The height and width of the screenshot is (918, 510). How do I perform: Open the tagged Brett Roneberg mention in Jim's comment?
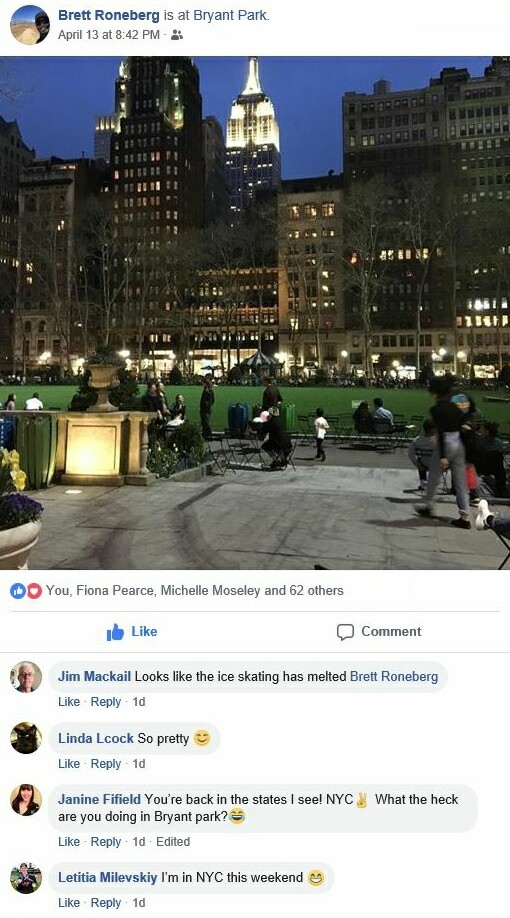pos(393,677)
